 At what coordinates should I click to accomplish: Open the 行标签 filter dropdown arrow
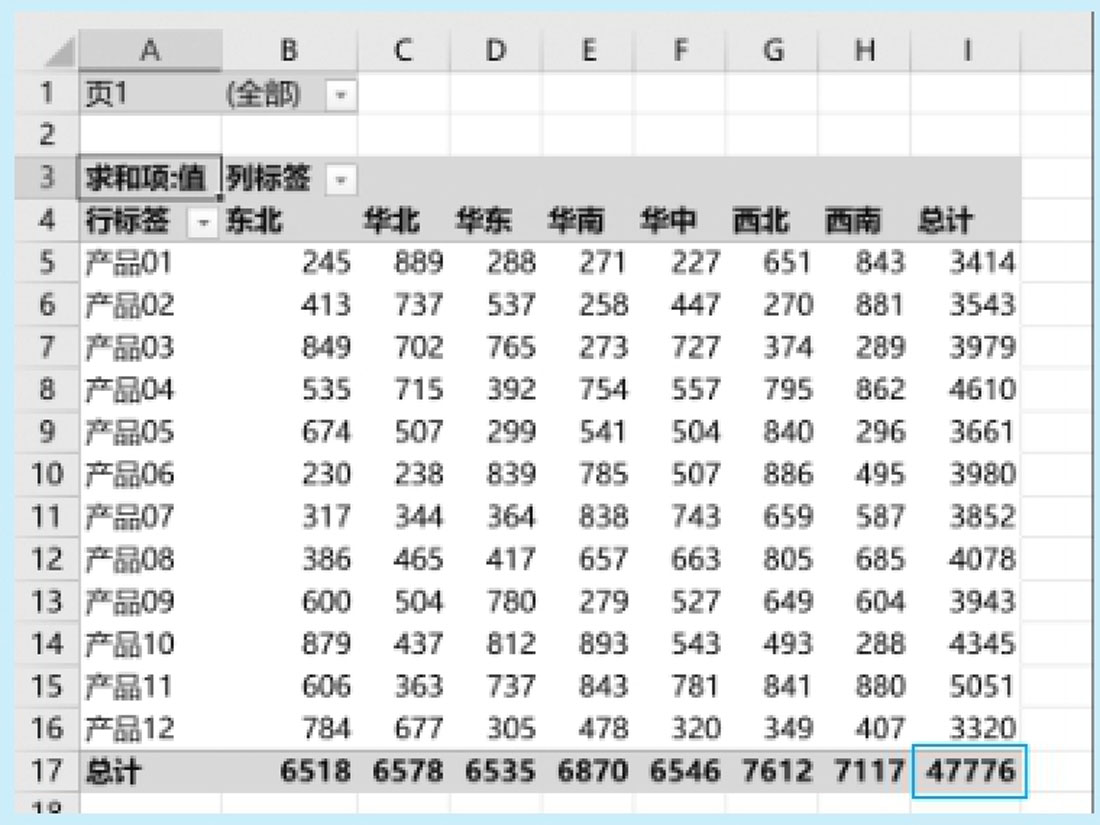(x=205, y=222)
